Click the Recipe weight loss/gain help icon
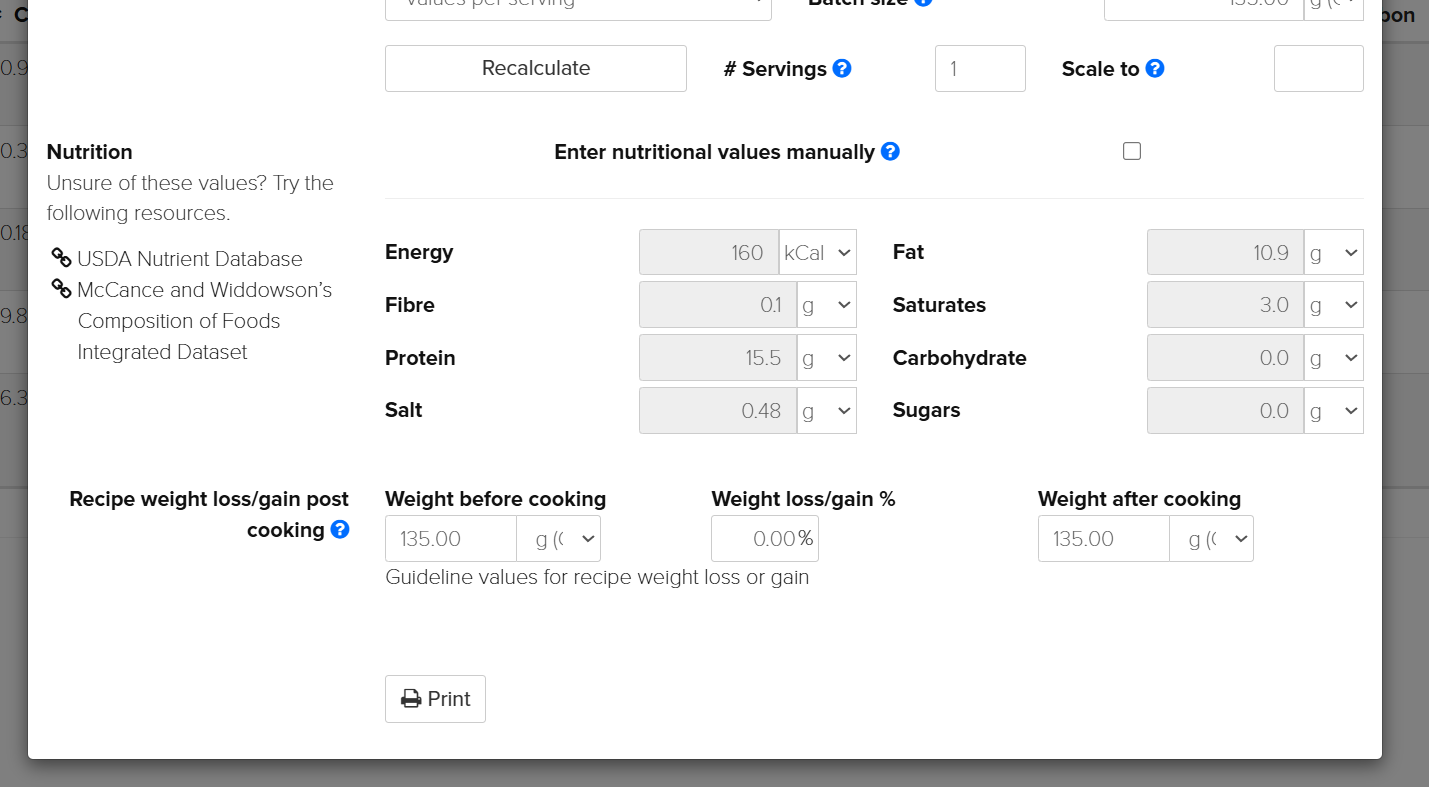Viewport: 1429px width, 787px height. [340, 530]
